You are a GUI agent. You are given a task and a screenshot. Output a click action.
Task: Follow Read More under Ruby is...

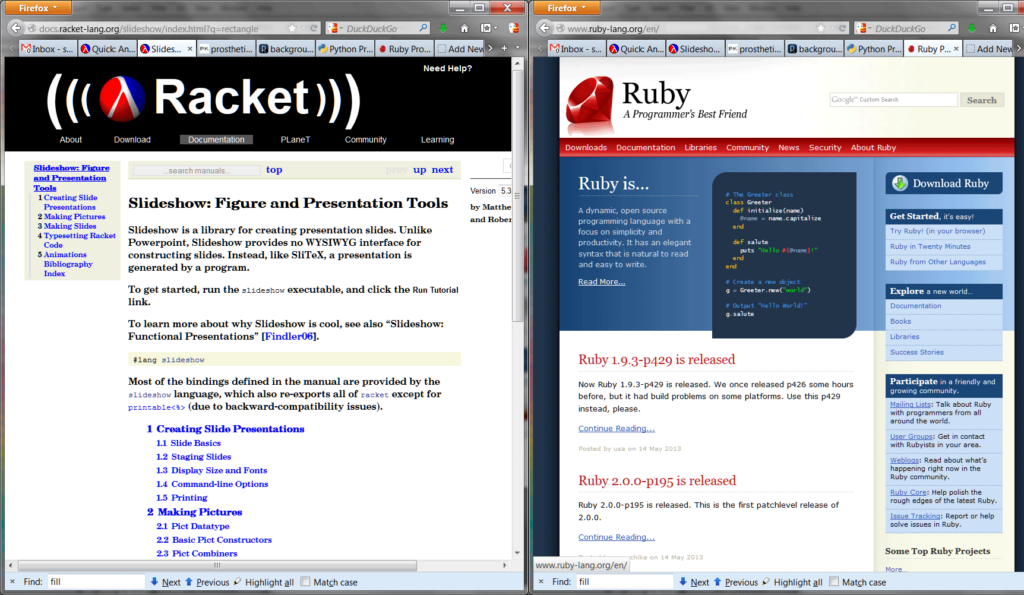pos(601,282)
